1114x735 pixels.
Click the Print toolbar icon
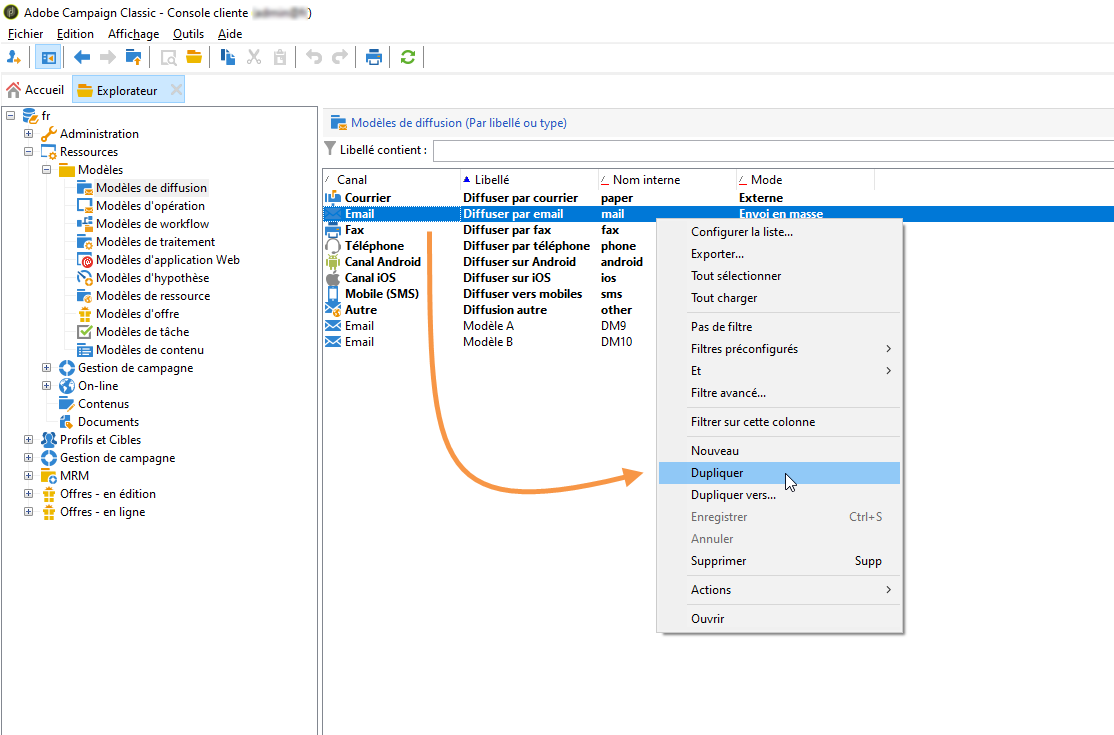374,57
